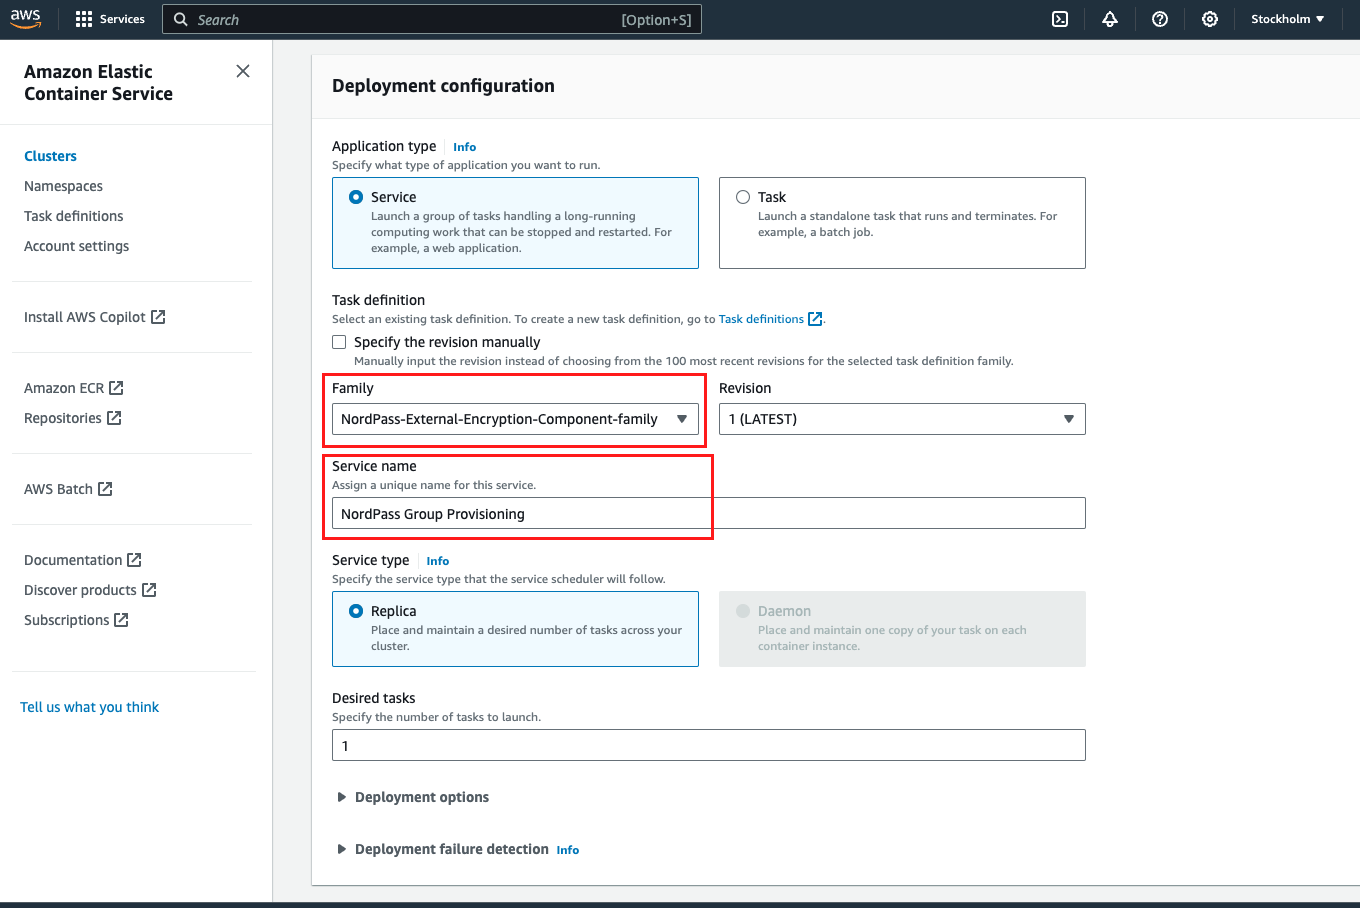Screen dimensions: 1360x908
Task: Open Amazon ECR sidebar link
Action: click(64, 388)
